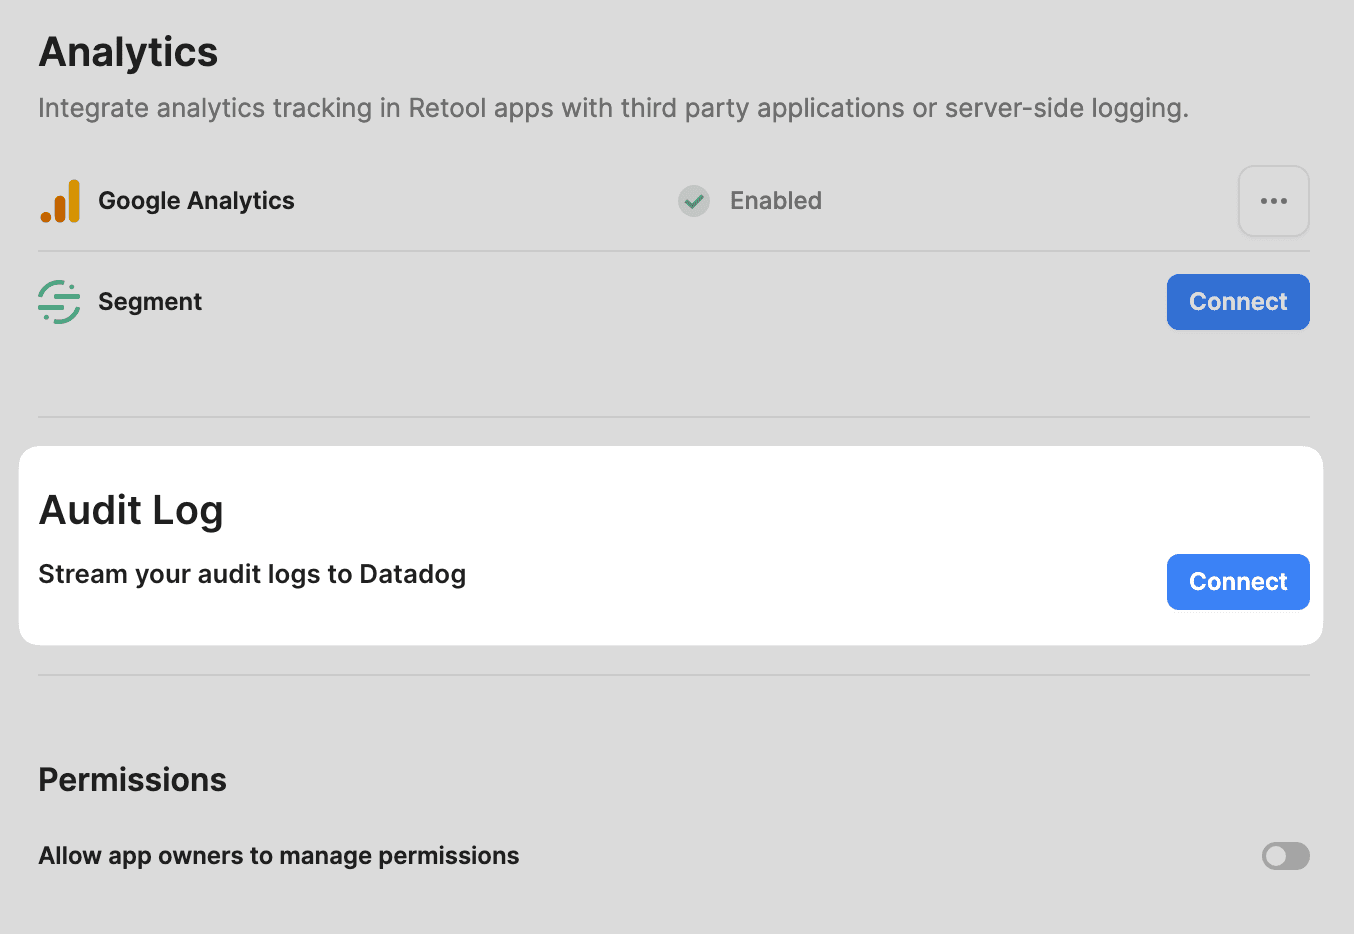Image resolution: width=1354 pixels, height=934 pixels.
Task: Click the green checkmark beside Enabled
Action: tap(693, 201)
